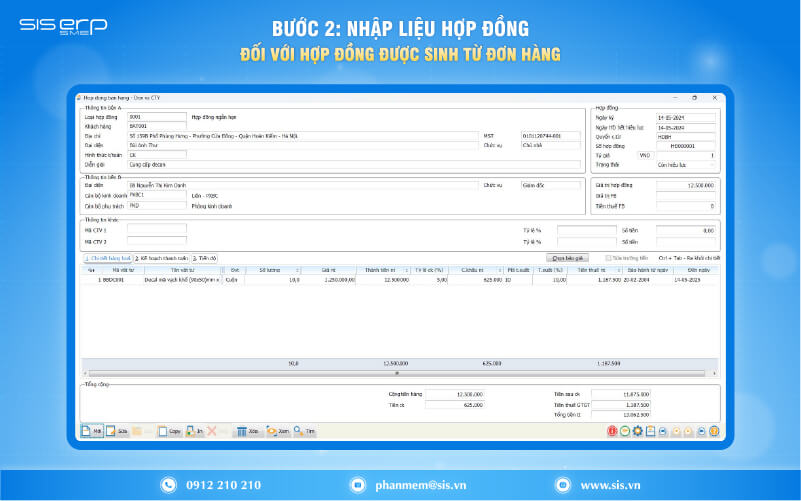Screen dimensions: 801x501
Task: Click the In (Print) toolbar icon
Action: pos(195,431)
